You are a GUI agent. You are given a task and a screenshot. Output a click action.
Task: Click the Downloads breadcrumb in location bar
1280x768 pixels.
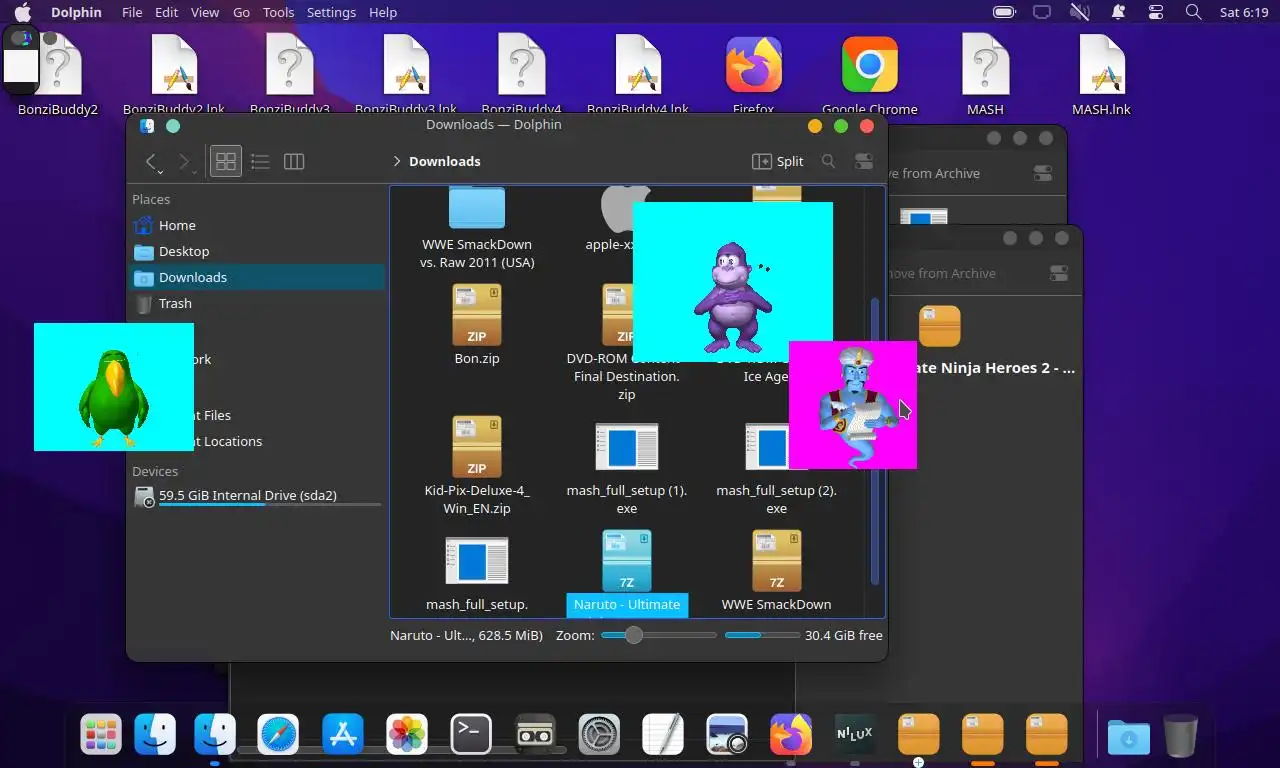click(444, 161)
